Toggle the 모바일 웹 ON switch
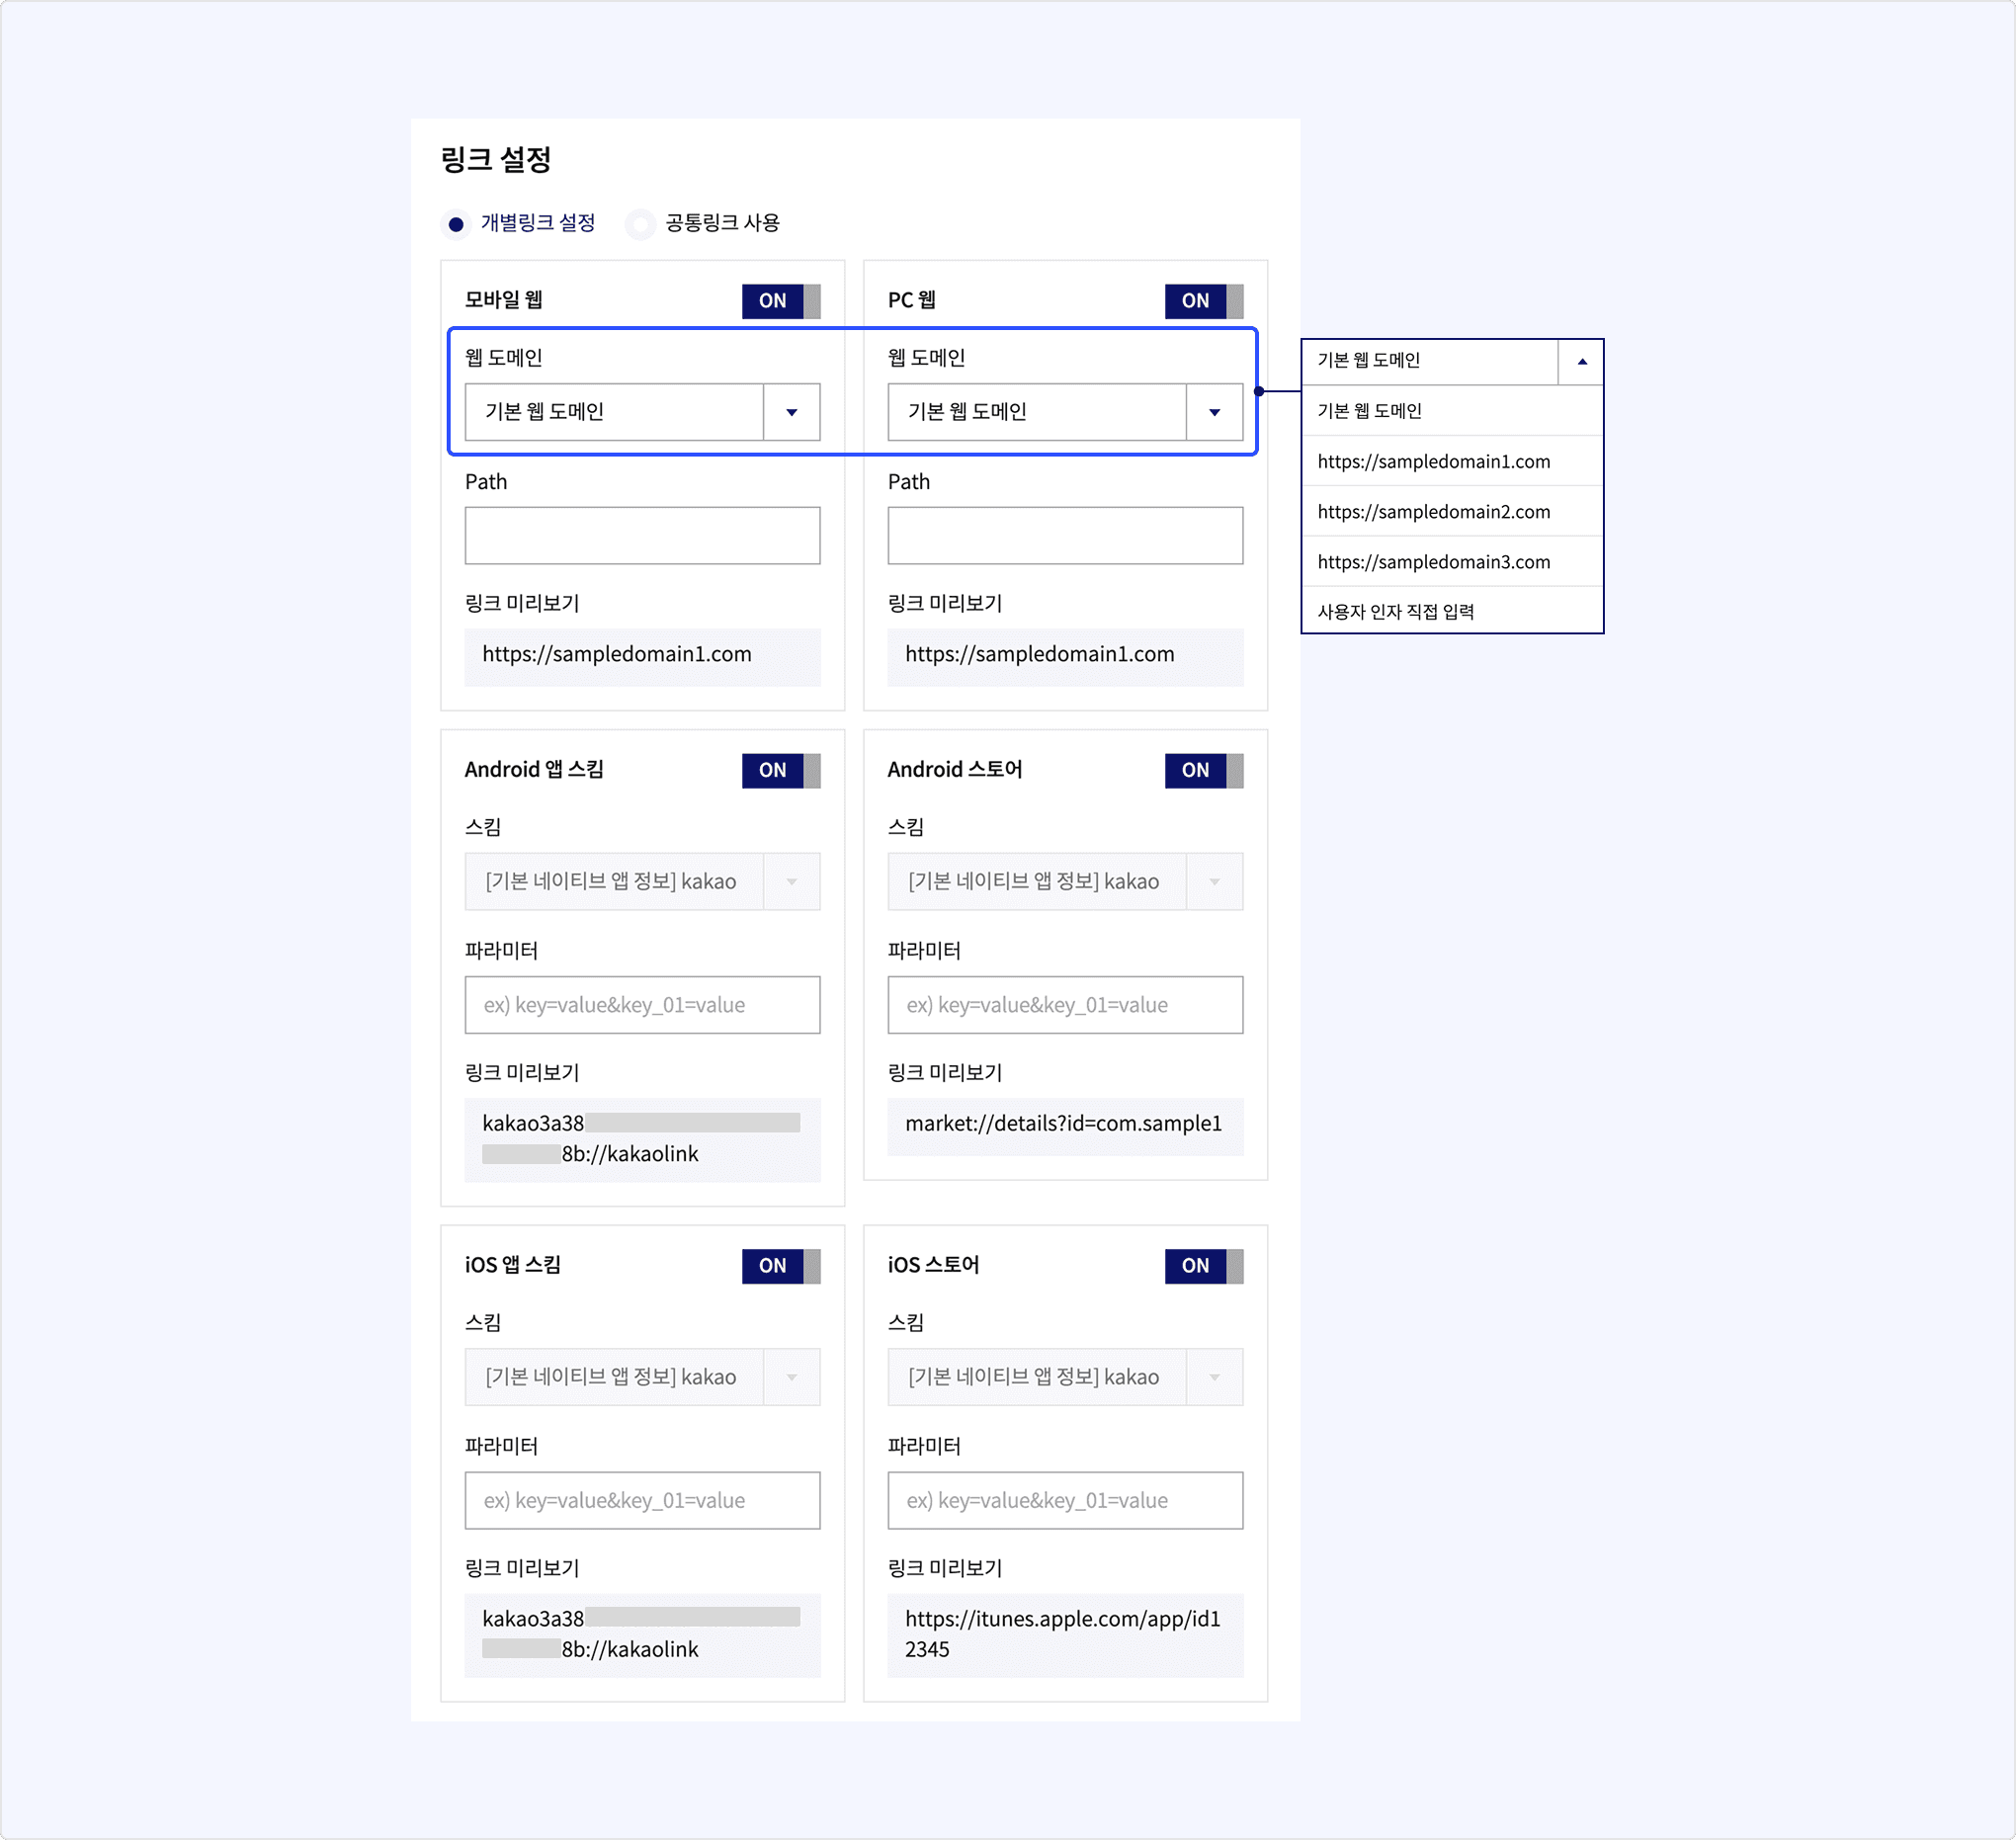 pos(781,301)
